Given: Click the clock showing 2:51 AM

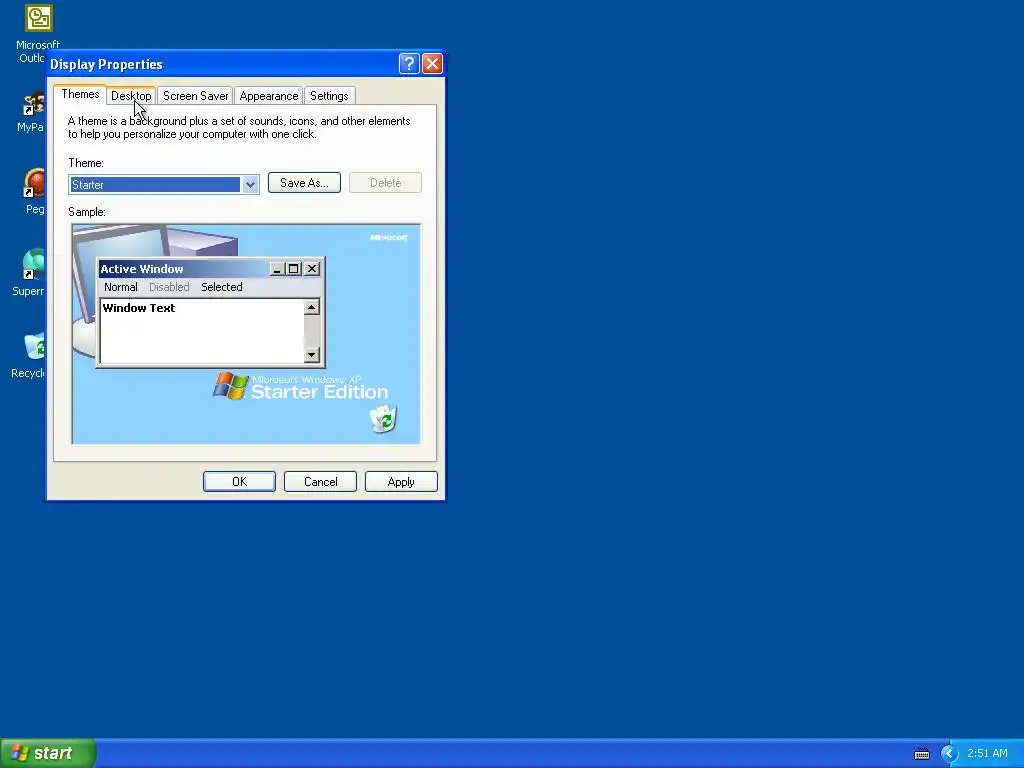Looking at the screenshot, I should tap(987, 753).
